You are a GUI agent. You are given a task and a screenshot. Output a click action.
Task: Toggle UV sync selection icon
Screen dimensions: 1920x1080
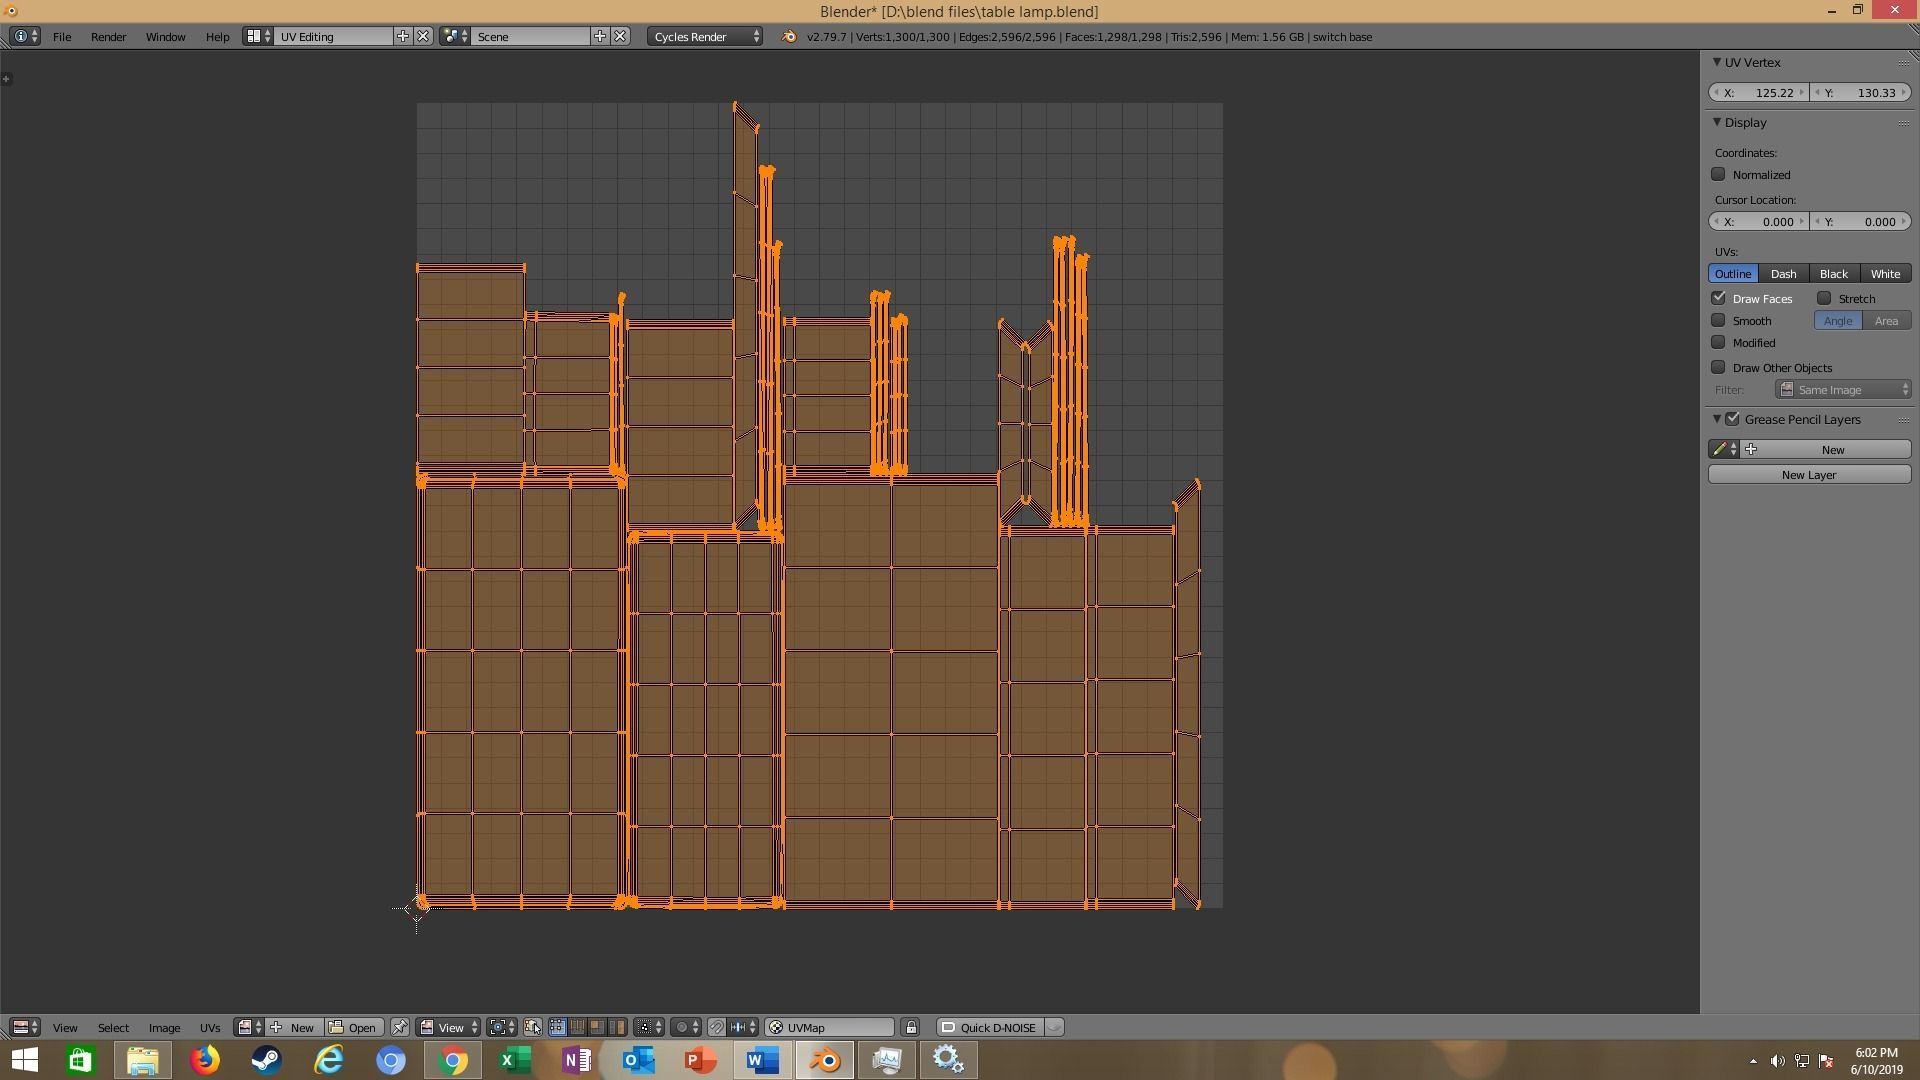[532, 1027]
